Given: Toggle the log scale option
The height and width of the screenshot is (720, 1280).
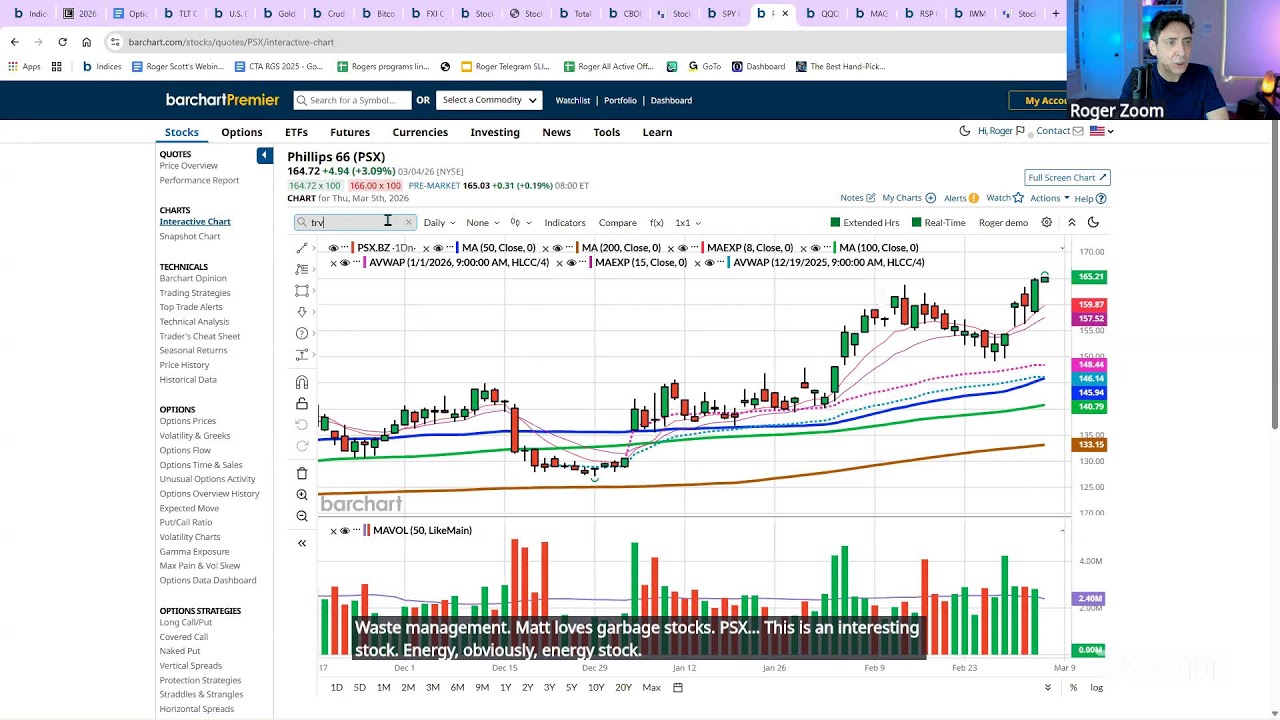Looking at the screenshot, I should coord(1097,687).
